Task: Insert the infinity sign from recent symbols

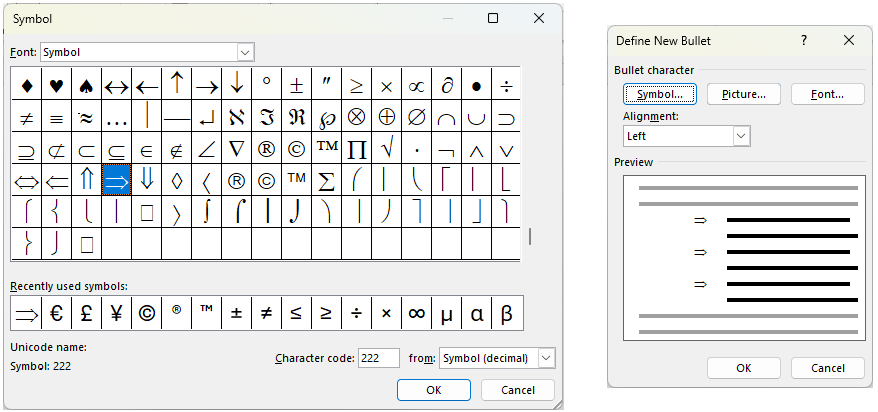Action: coord(416,313)
